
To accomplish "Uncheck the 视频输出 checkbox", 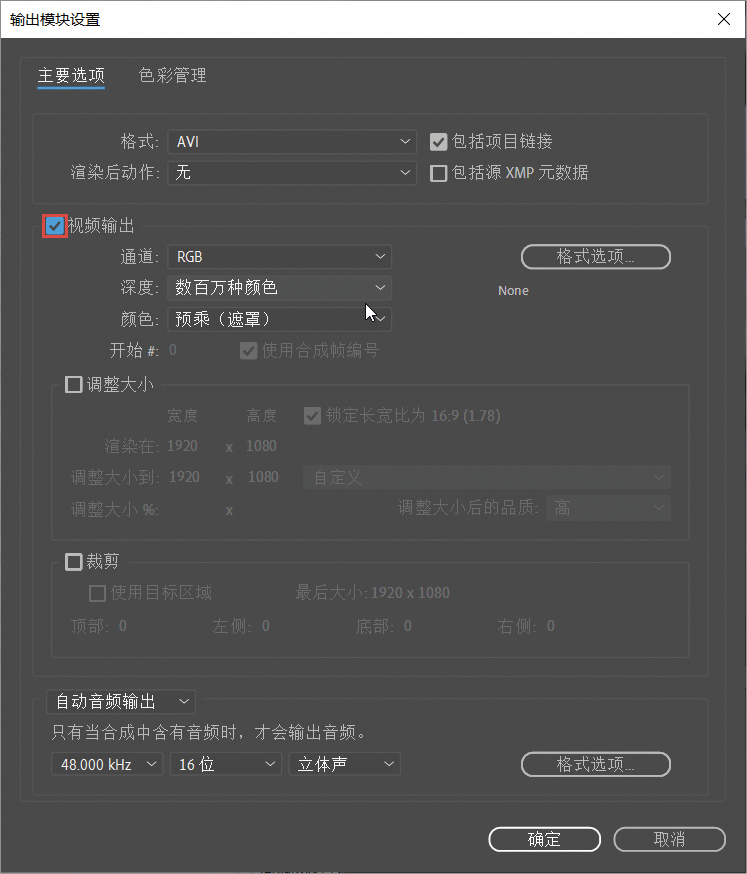I will 55,226.
